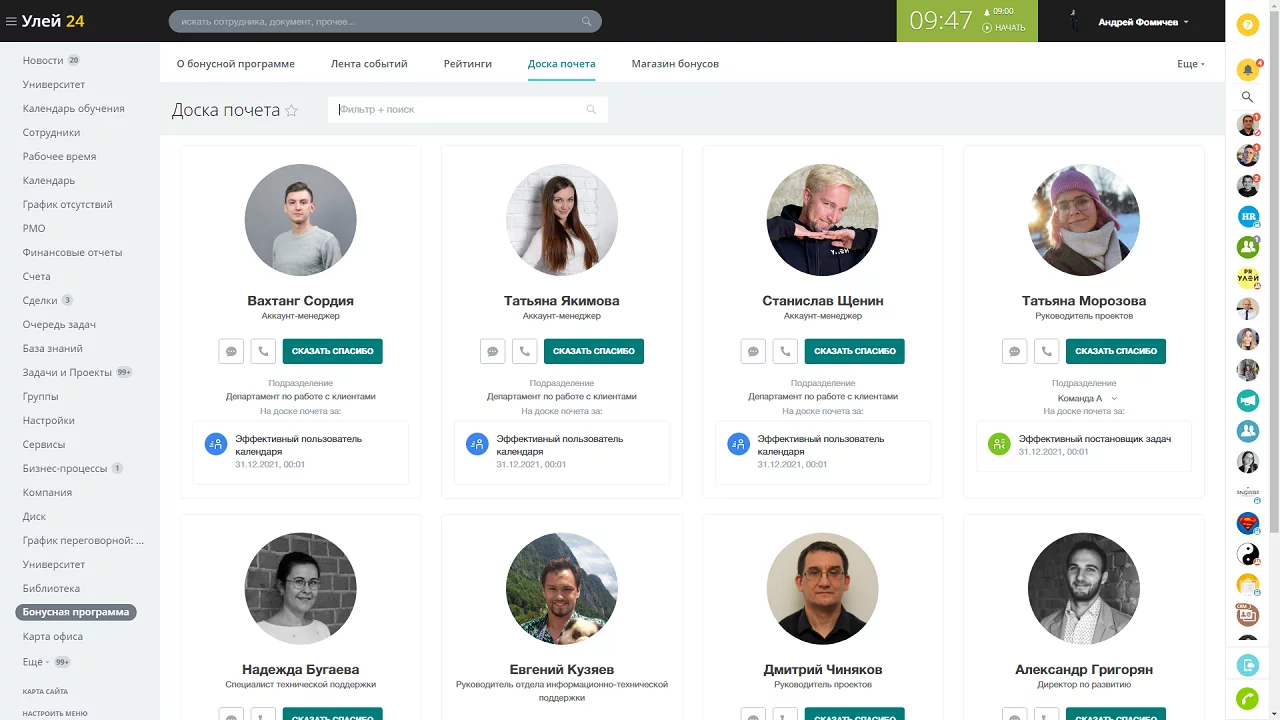The height and width of the screenshot is (720, 1280).
Task: Open chat with Вахтанг Сордия
Action: tap(231, 351)
